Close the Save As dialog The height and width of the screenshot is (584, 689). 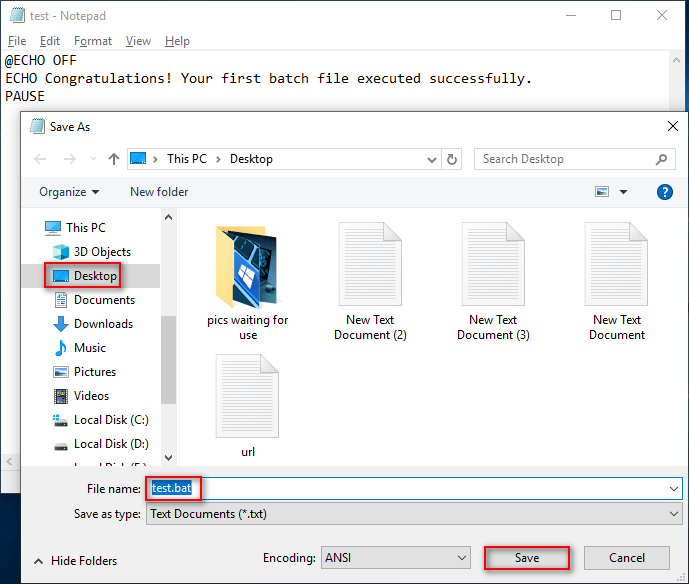click(672, 127)
